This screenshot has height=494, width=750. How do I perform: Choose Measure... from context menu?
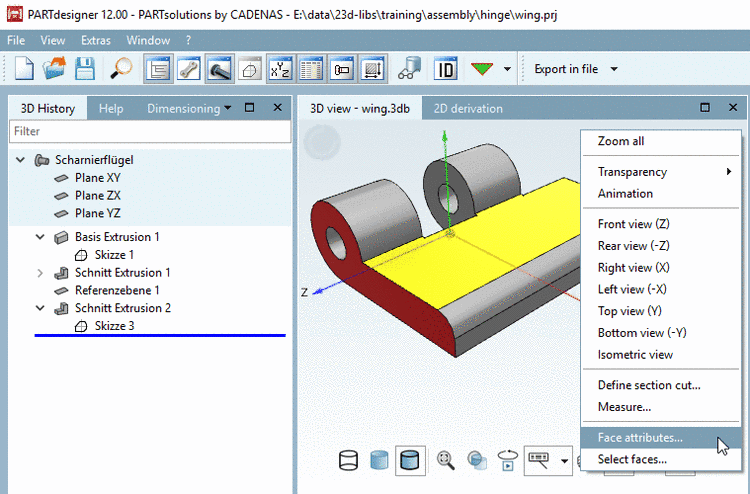coord(661,406)
